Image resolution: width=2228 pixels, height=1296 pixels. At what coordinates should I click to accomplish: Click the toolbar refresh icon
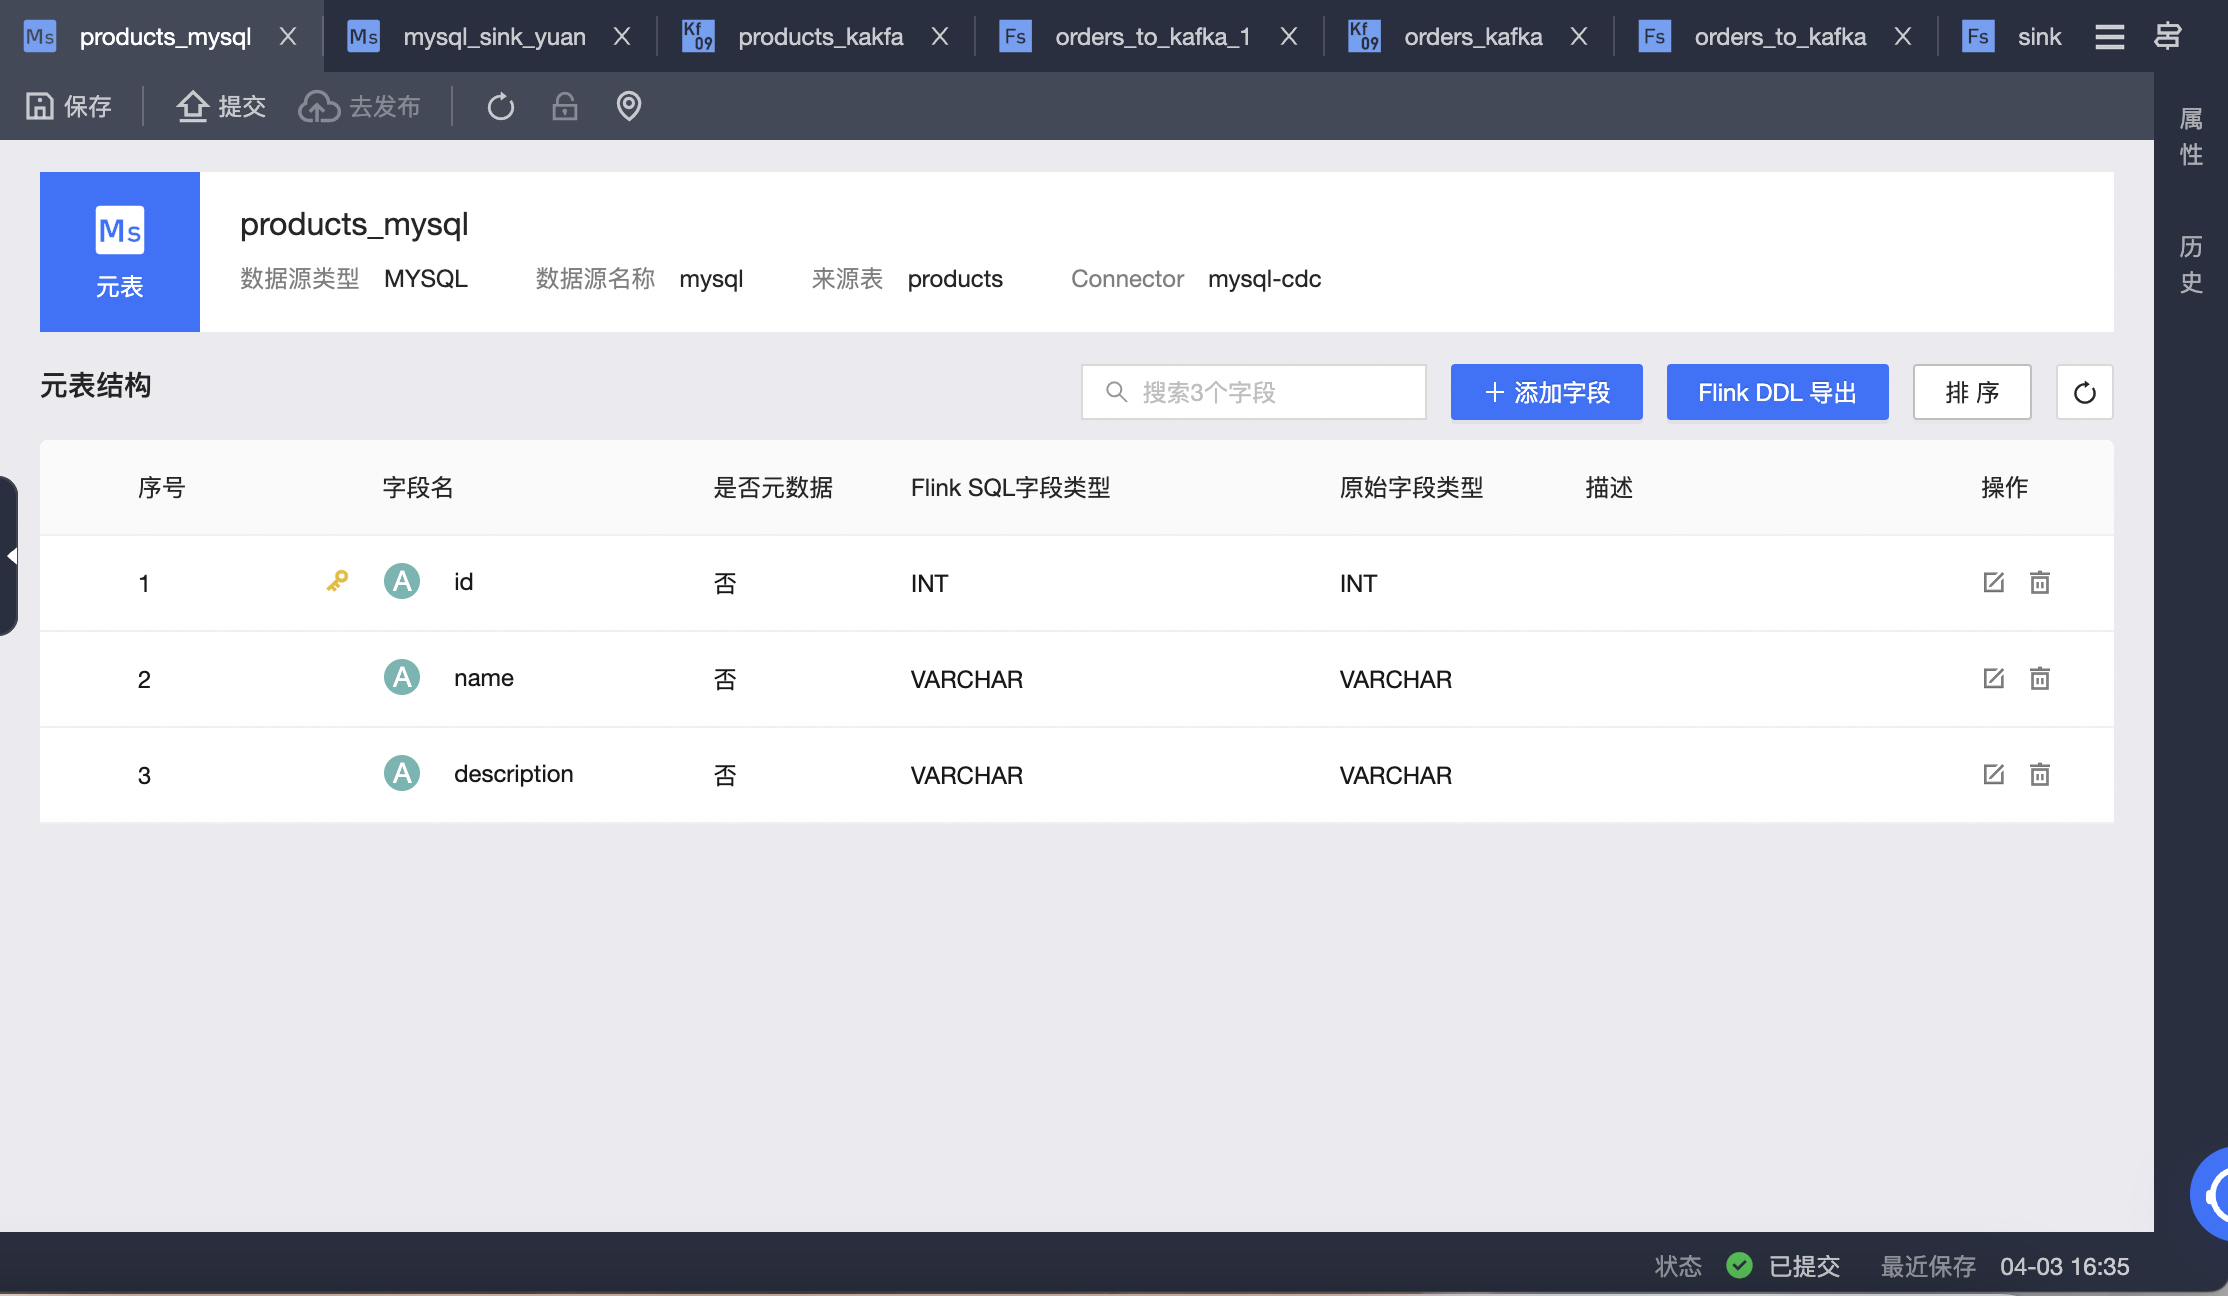(501, 106)
